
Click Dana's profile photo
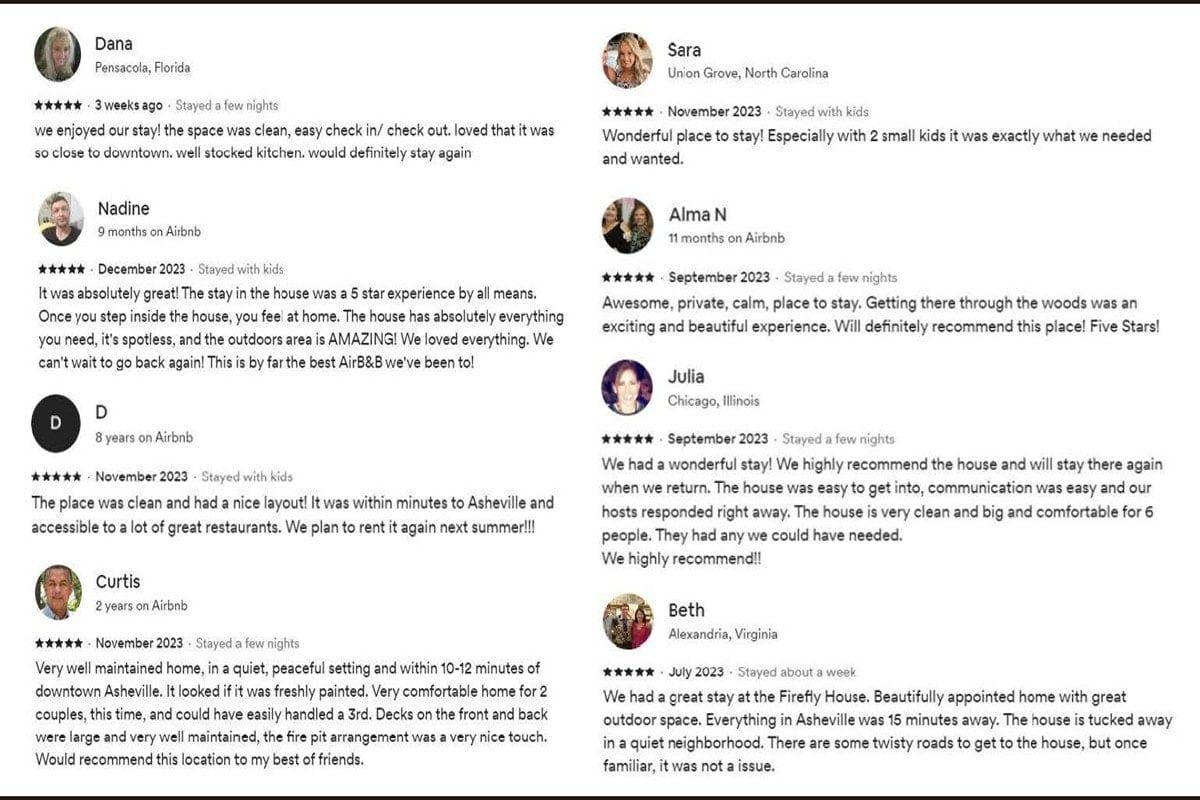(58, 54)
